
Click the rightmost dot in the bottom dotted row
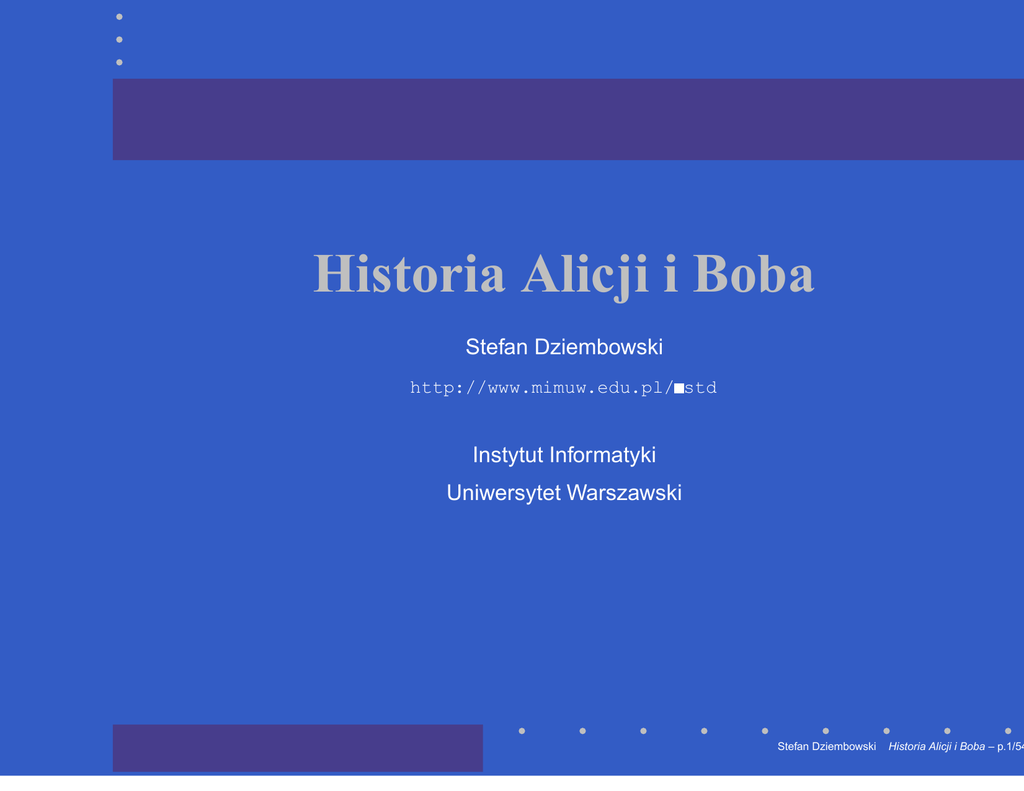click(1008, 731)
